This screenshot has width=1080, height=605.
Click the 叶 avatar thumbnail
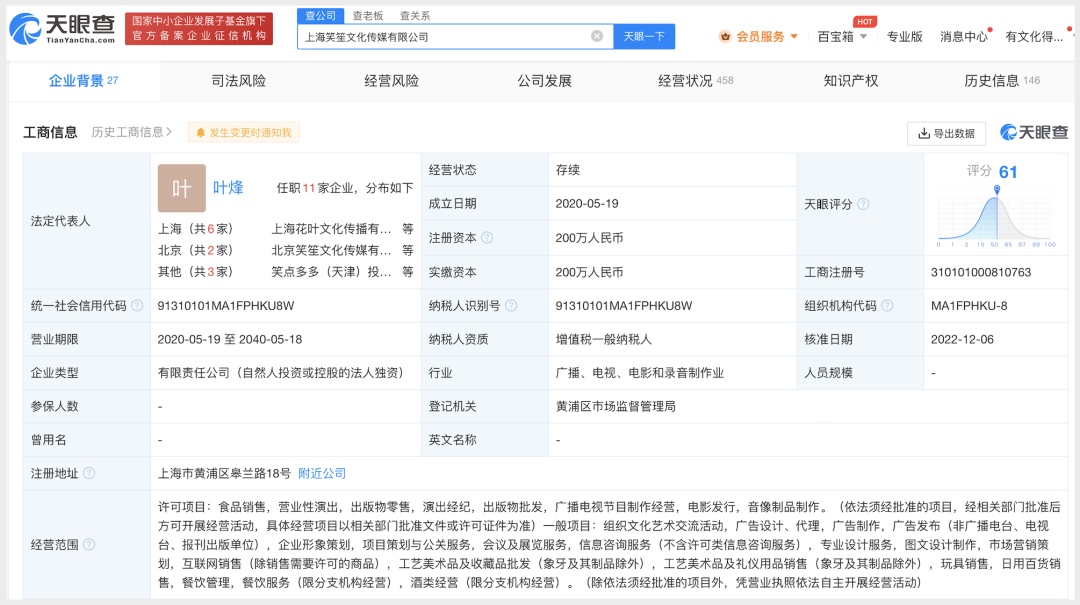click(181, 188)
